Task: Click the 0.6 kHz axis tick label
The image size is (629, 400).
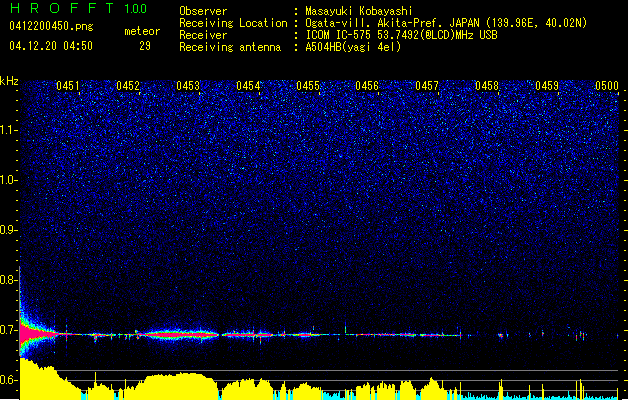Action: 8,380
